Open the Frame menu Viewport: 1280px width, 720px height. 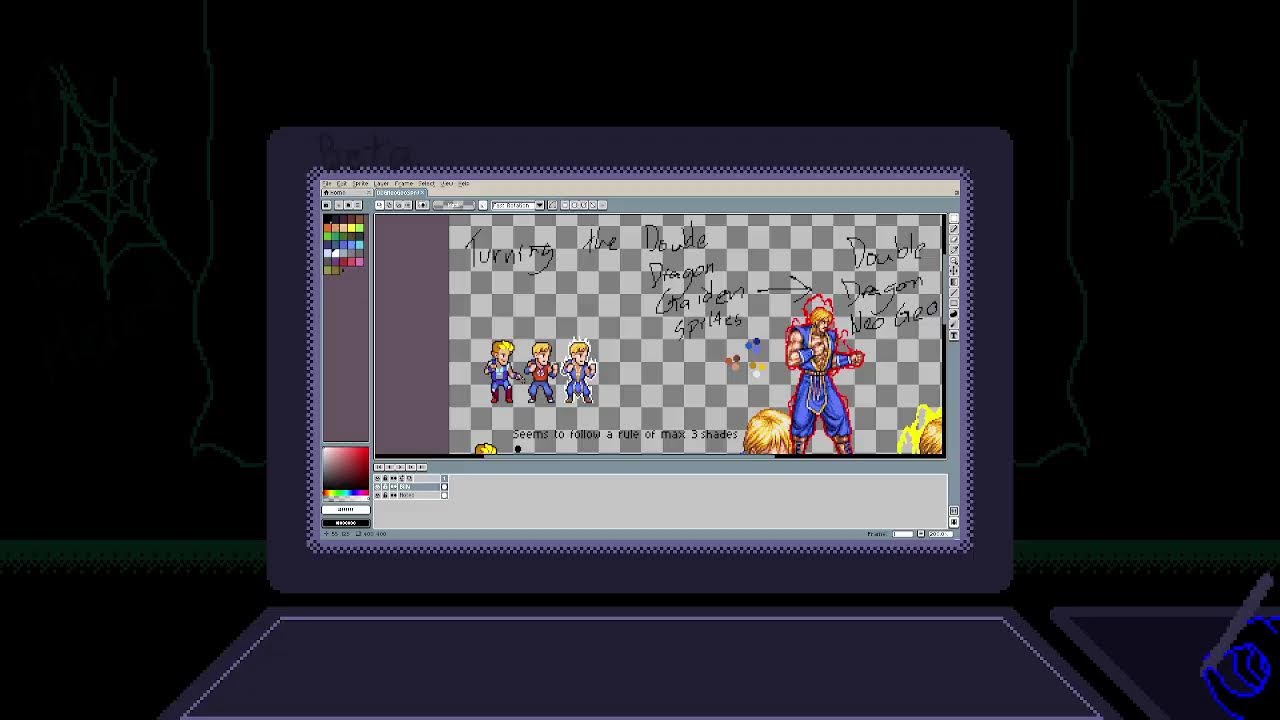coord(404,184)
